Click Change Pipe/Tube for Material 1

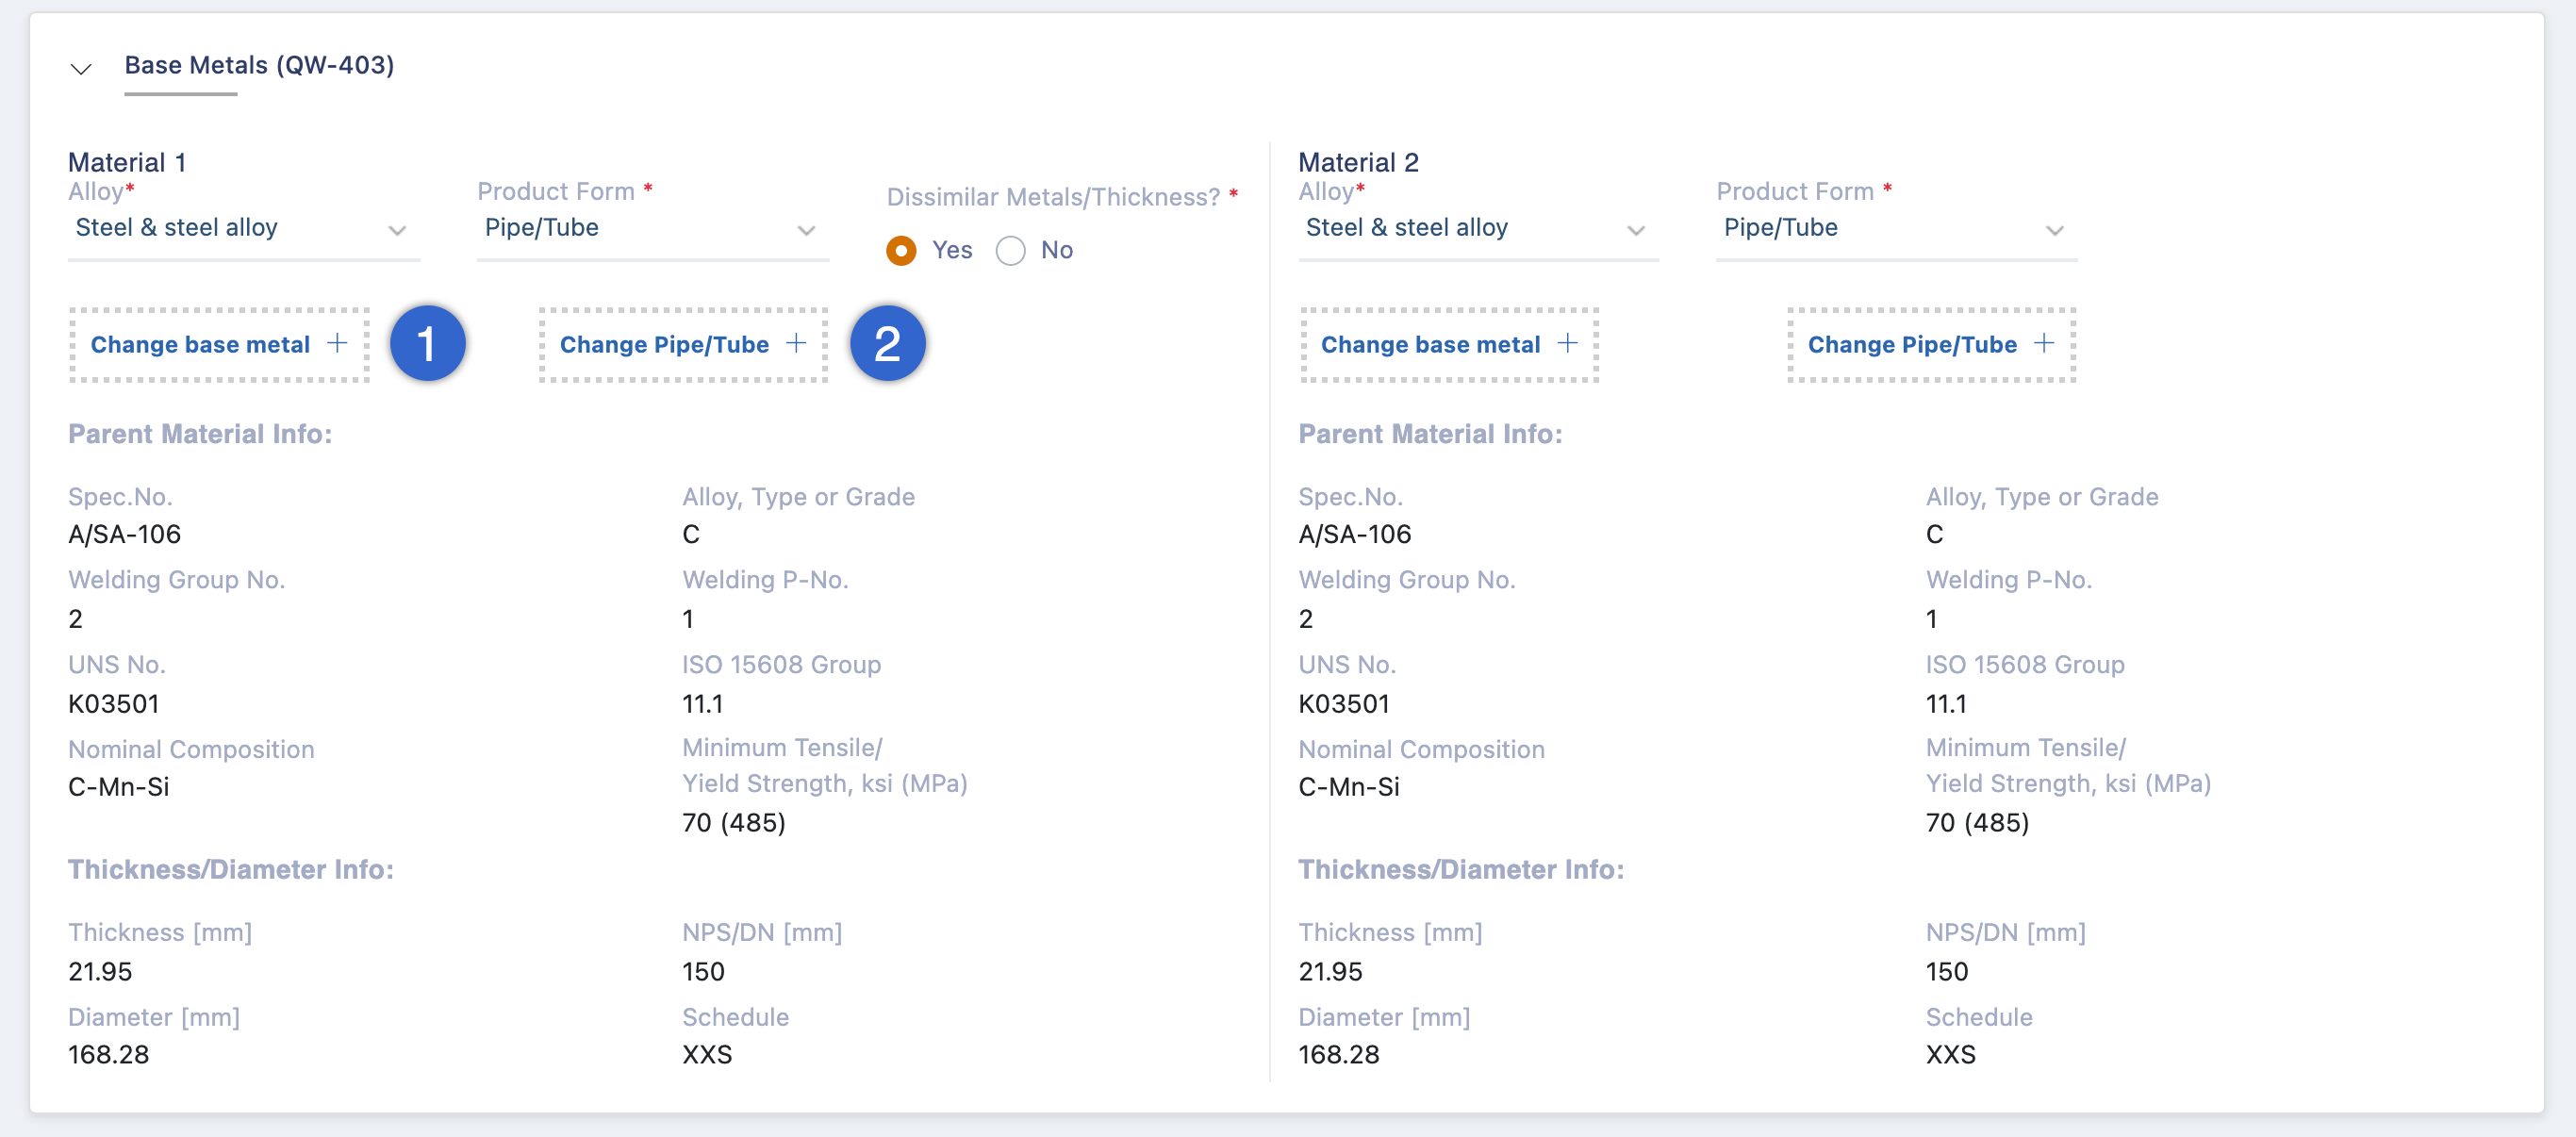pos(683,345)
